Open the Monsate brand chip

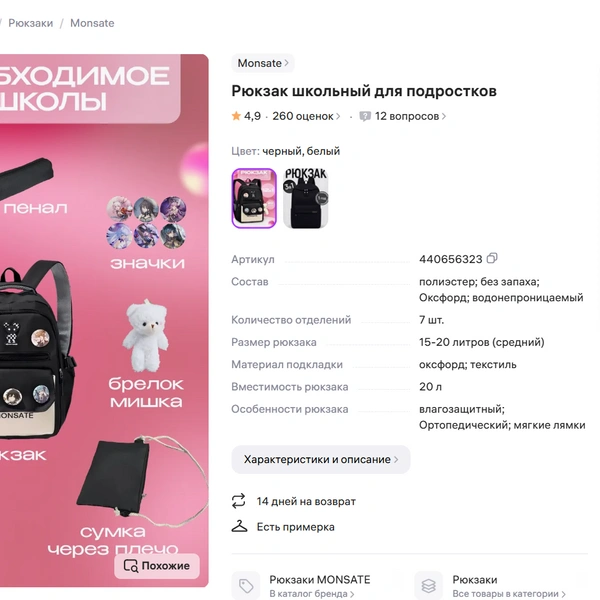click(263, 63)
